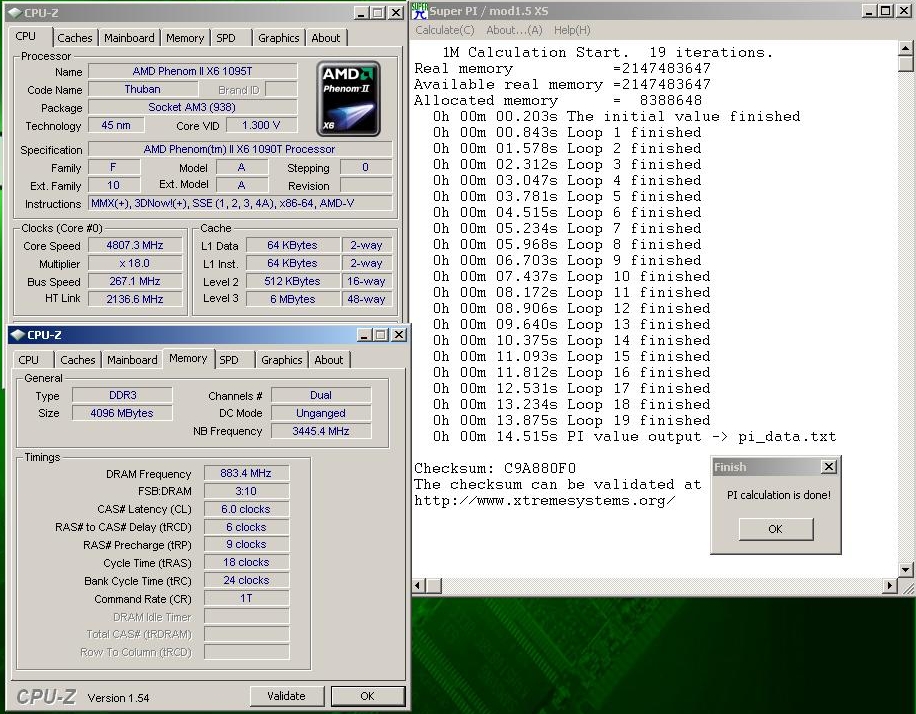Open the Calculate(C) menu in Super PI

pos(445,30)
